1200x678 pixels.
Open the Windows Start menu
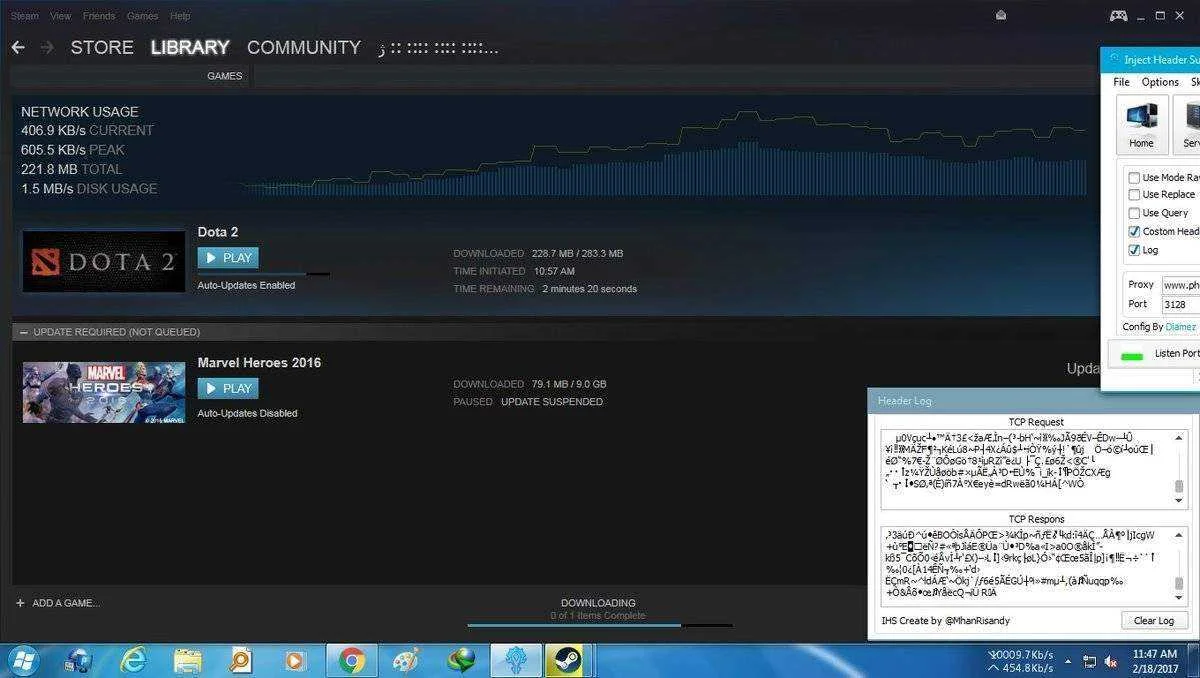[22, 660]
